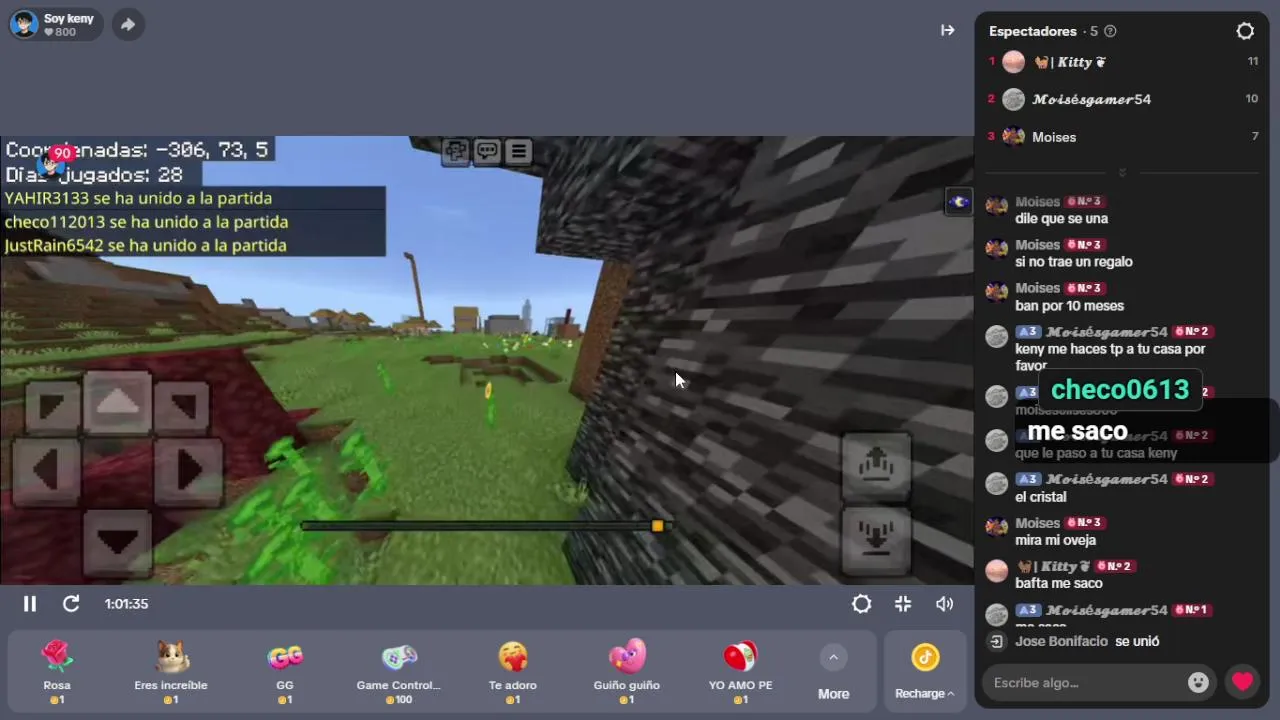Open spectators info question mark icon
The height and width of the screenshot is (720, 1280).
[1110, 32]
